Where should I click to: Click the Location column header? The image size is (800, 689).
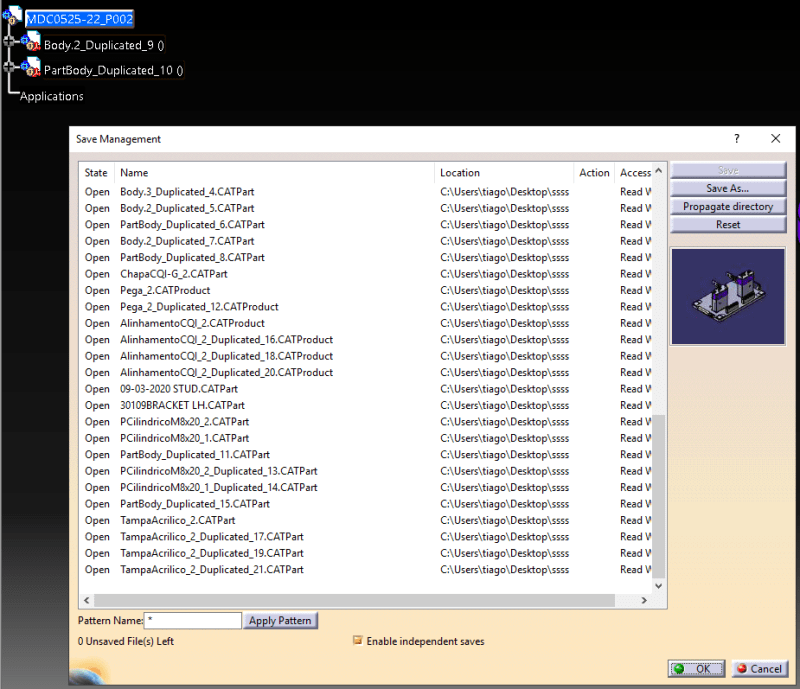504,173
